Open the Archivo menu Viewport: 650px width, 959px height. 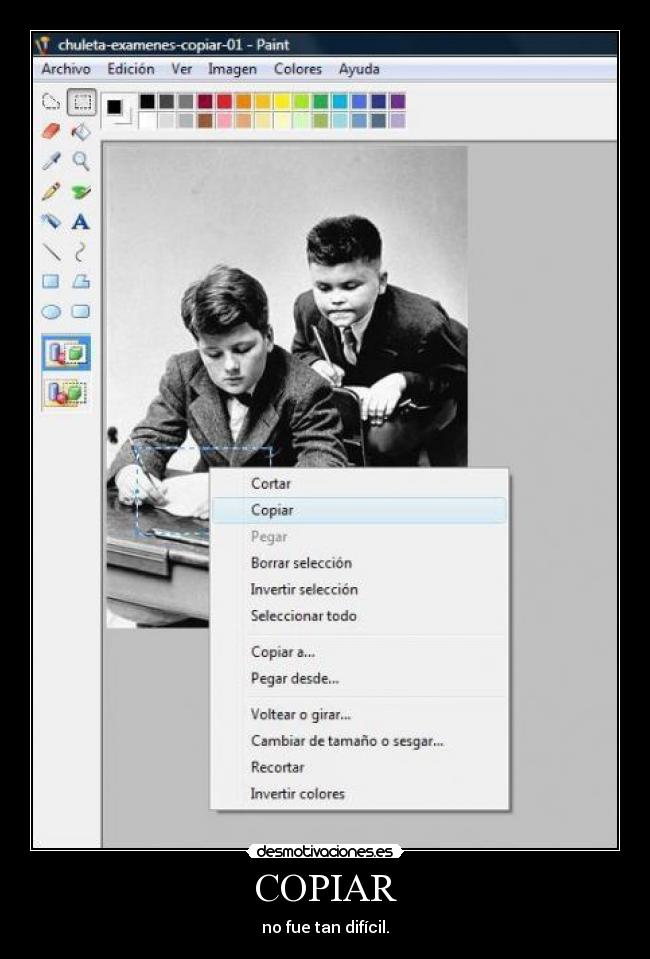[65, 69]
